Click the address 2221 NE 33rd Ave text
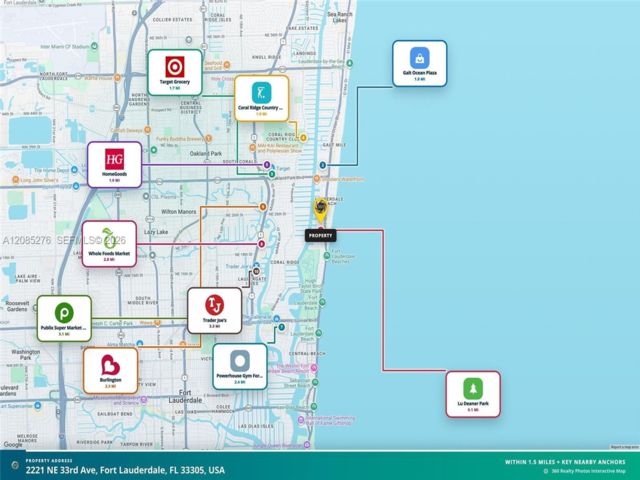 pyautogui.click(x=125, y=470)
